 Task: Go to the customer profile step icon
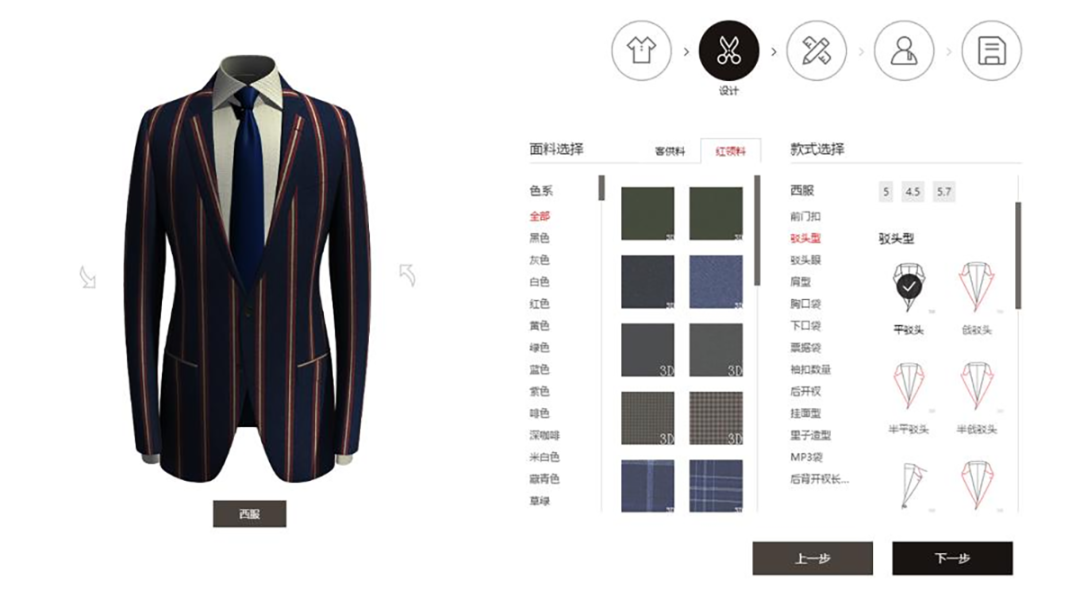click(904, 50)
